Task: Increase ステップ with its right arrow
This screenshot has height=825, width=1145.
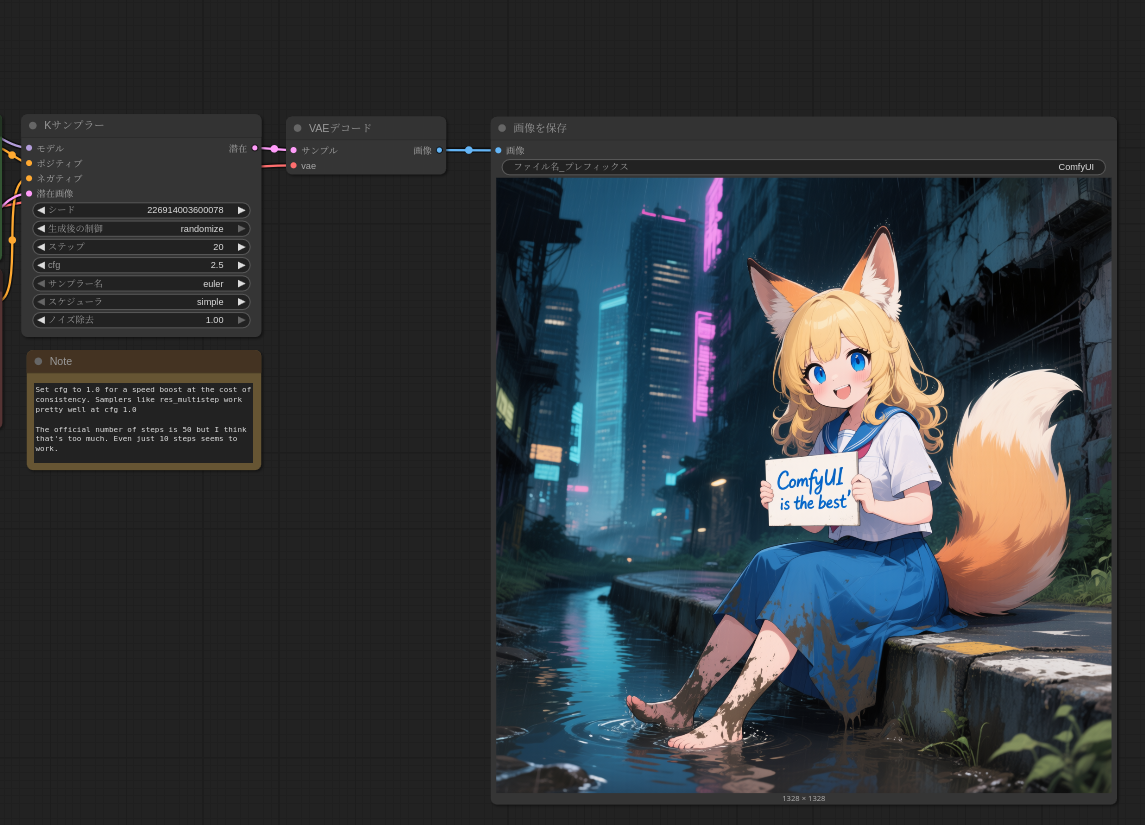Action: click(242, 247)
